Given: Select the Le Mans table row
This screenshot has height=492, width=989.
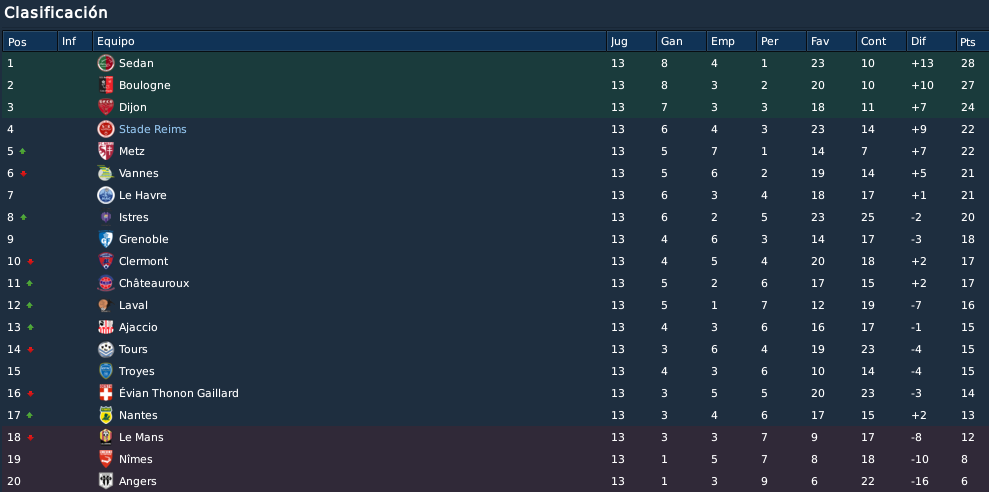Looking at the screenshot, I should click(494, 437).
